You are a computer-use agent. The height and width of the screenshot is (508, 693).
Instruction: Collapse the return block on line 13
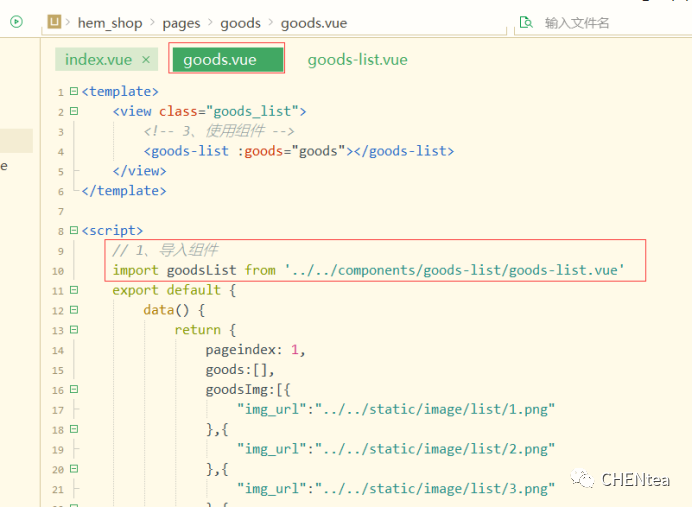[x=74, y=330]
